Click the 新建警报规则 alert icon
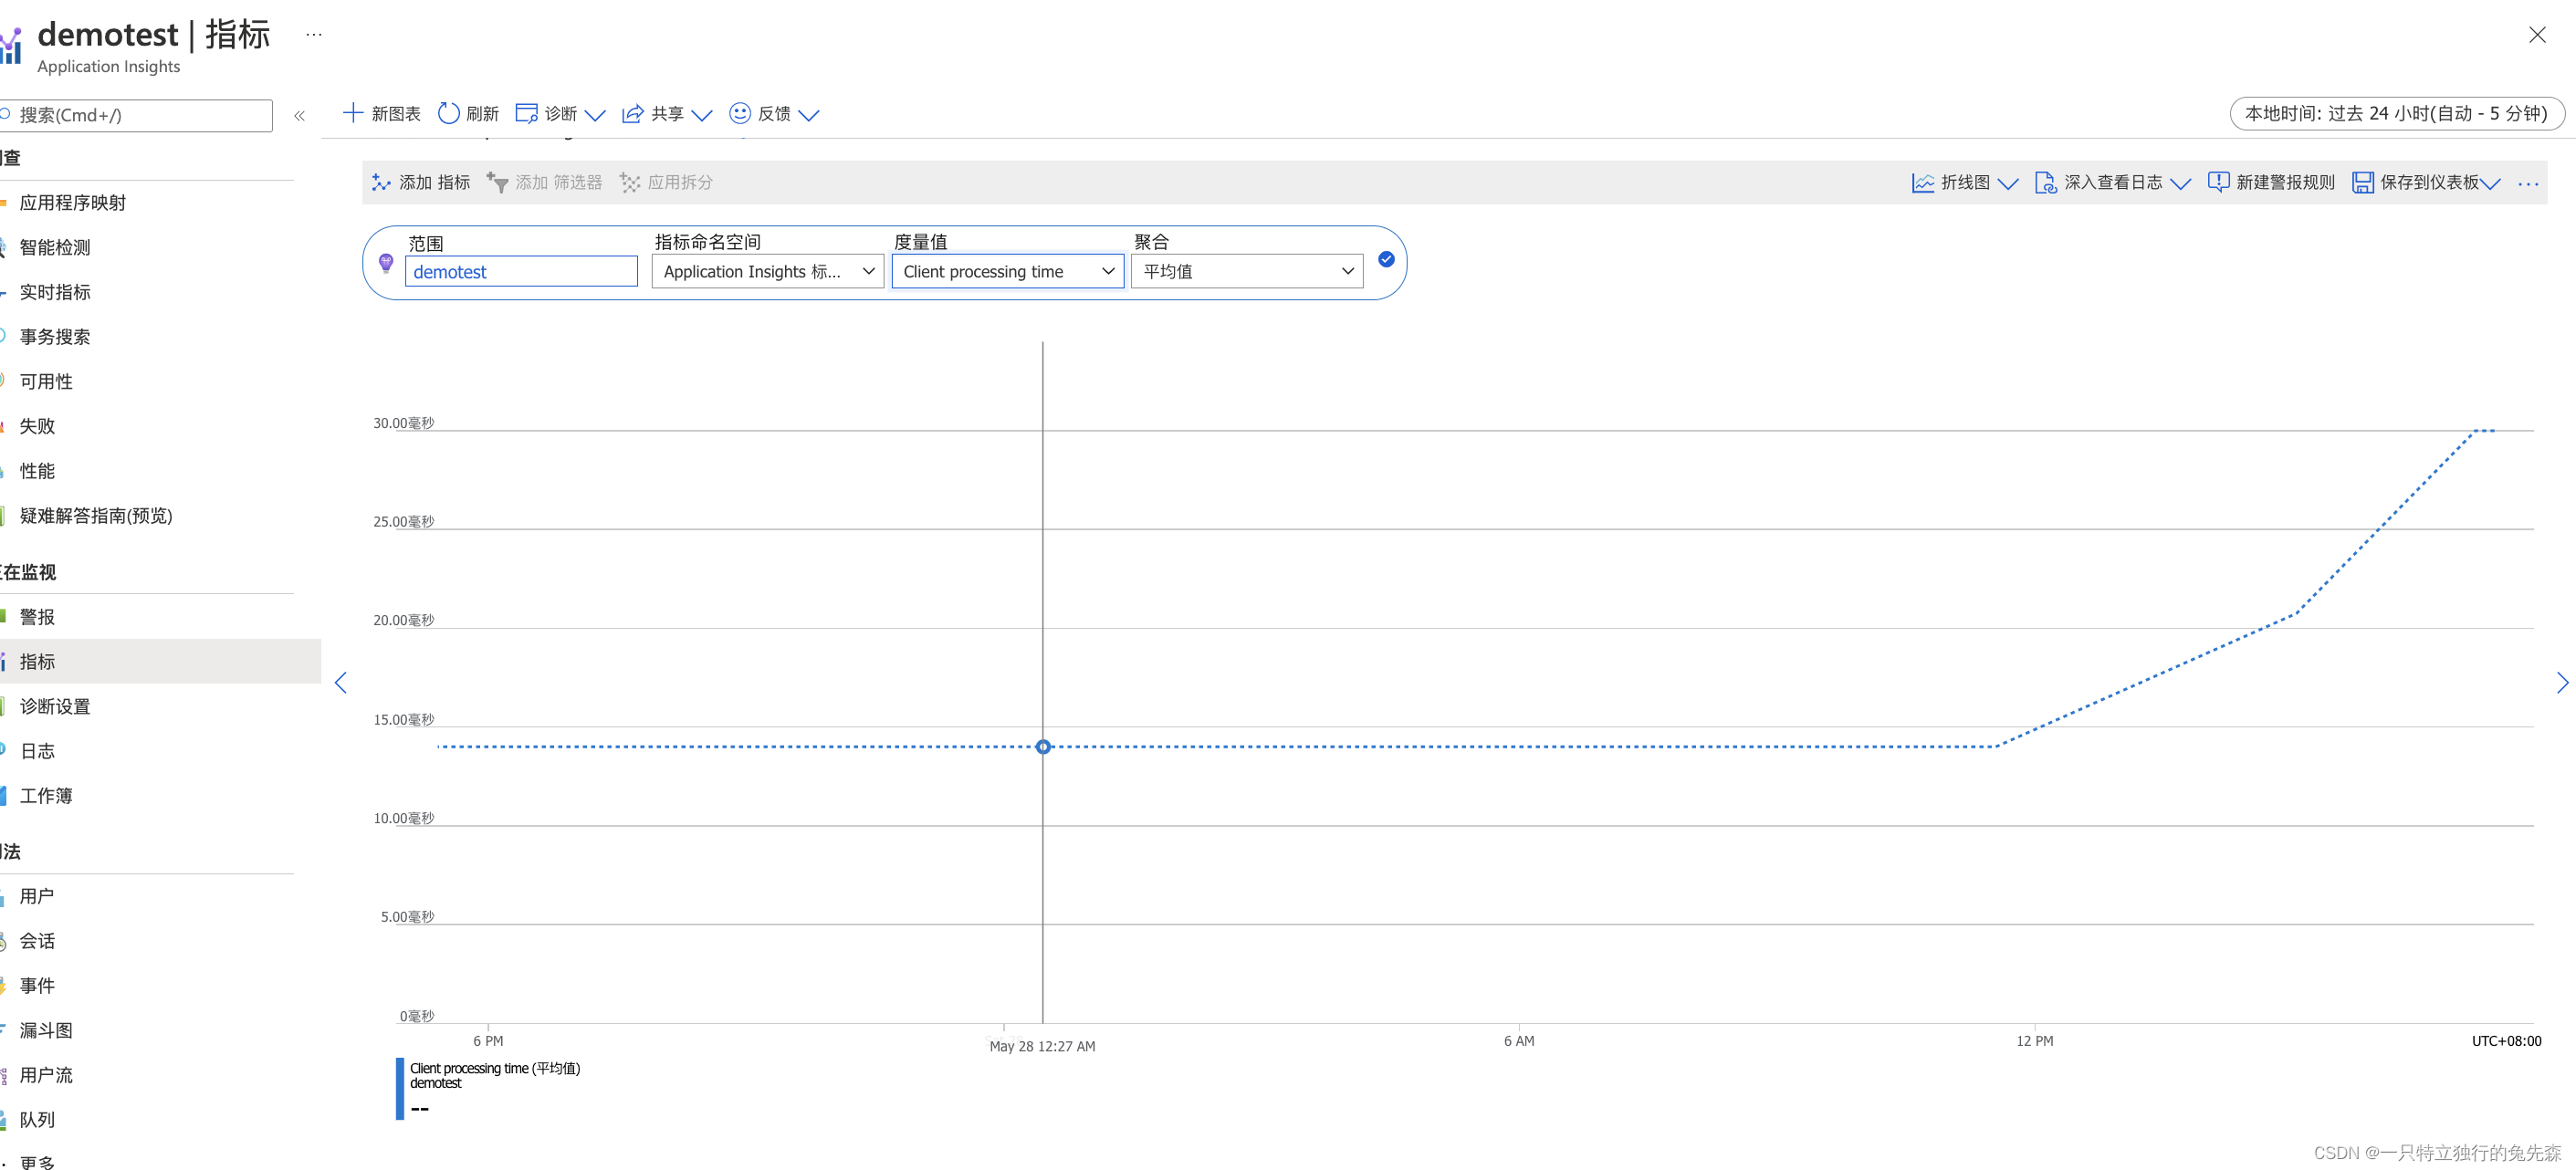The image size is (2576, 1170). coord(2217,182)
